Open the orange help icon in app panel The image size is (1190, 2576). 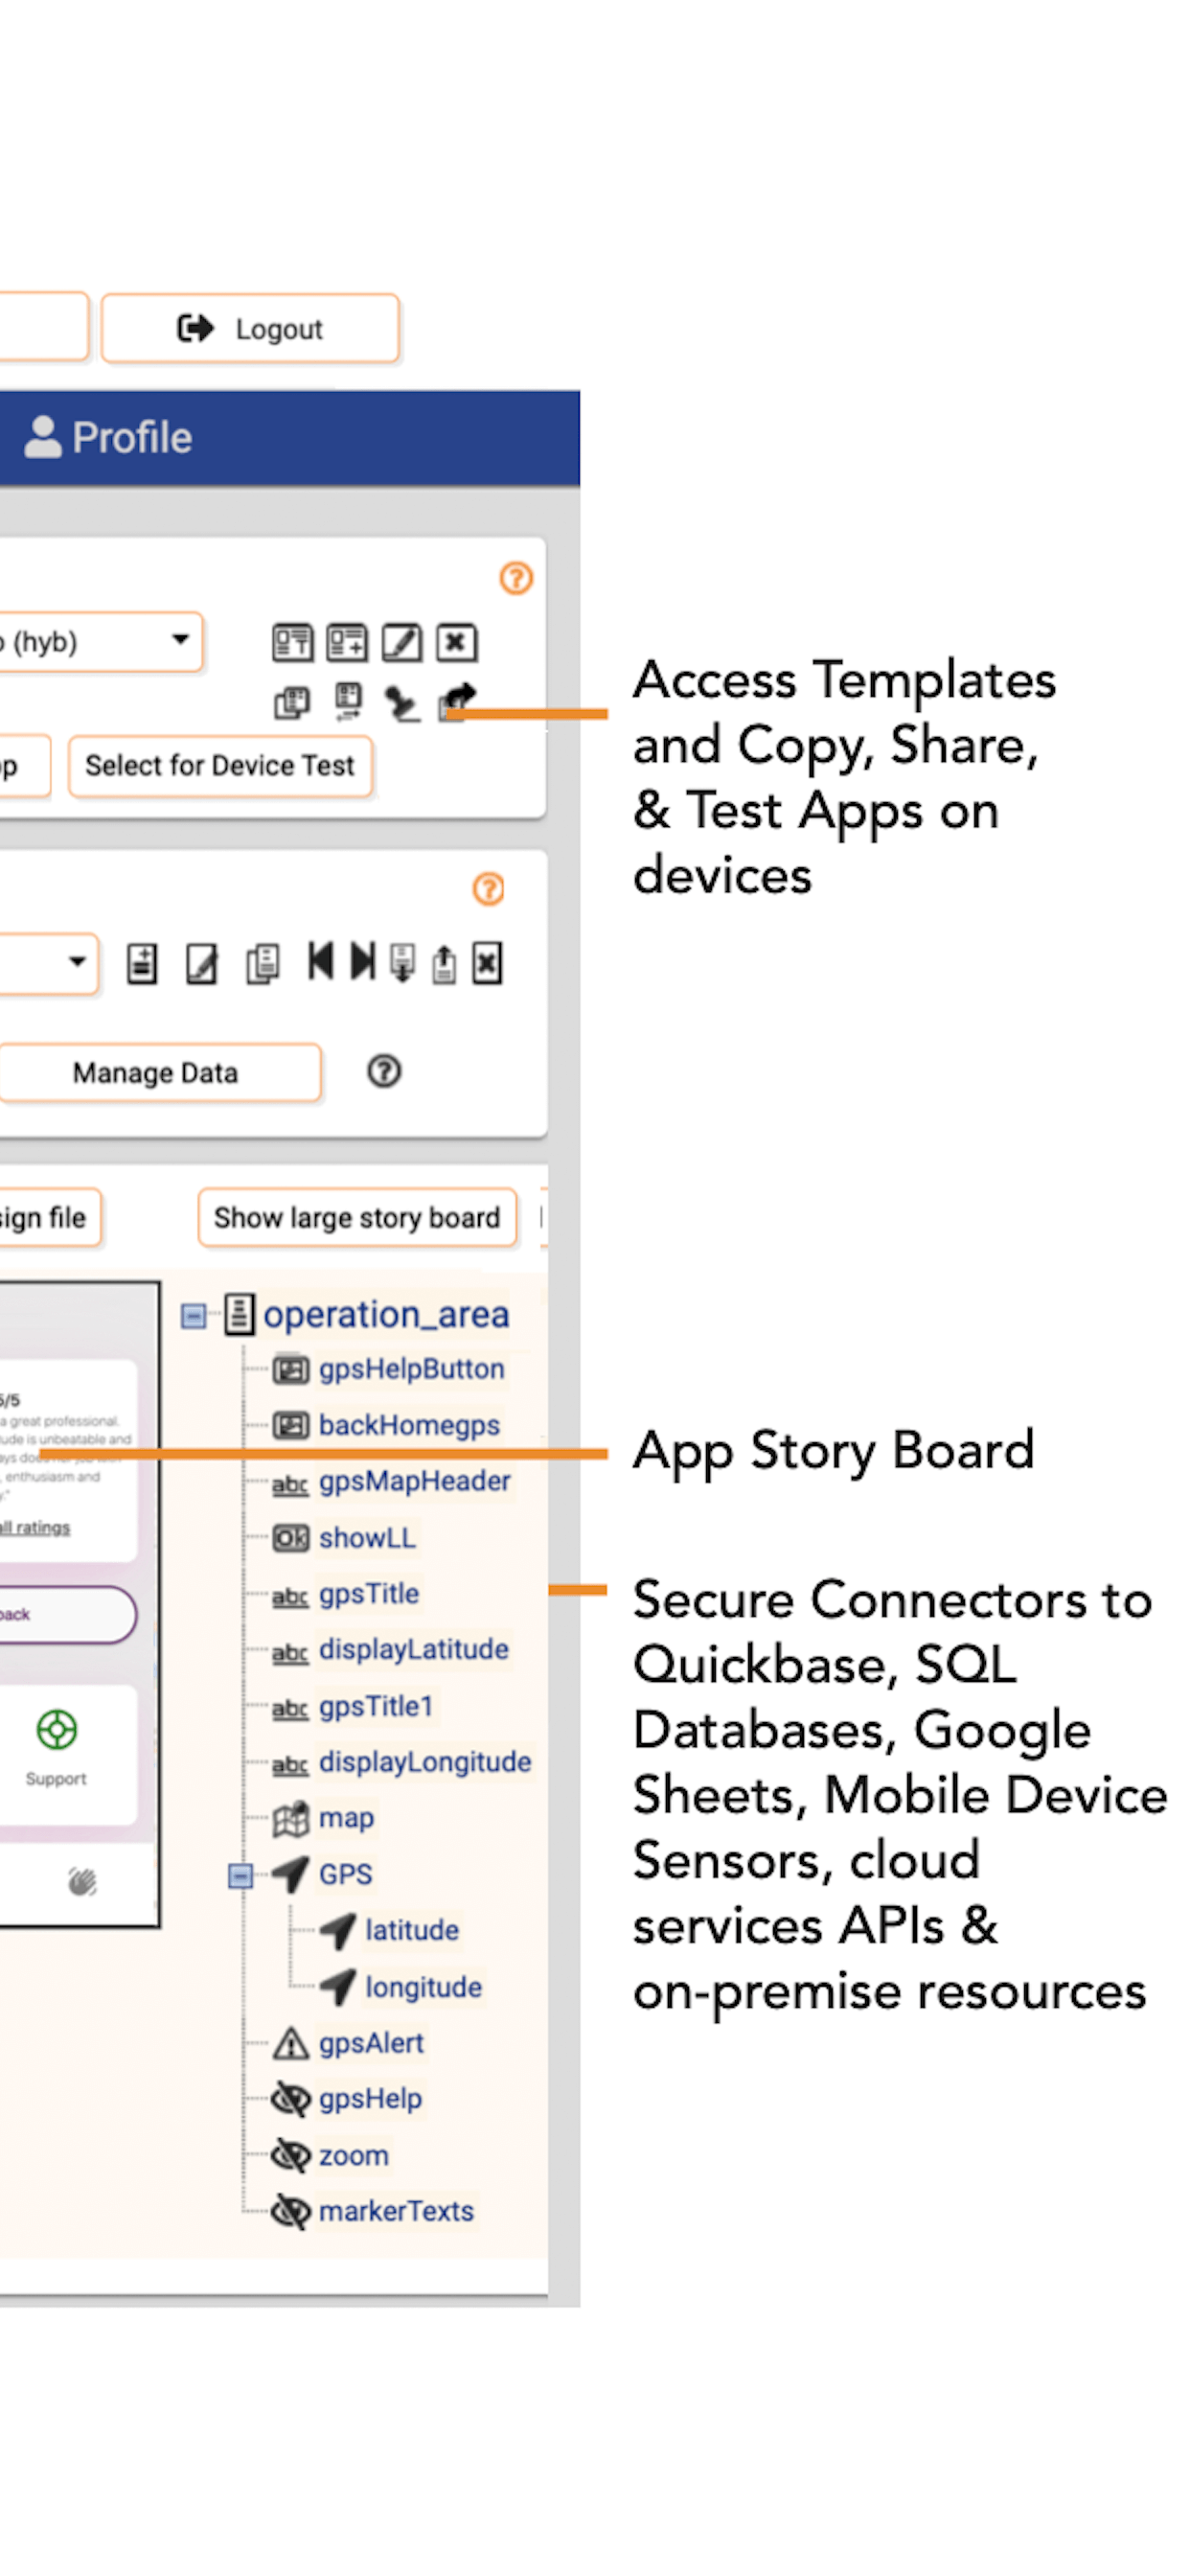pos(516,578)
